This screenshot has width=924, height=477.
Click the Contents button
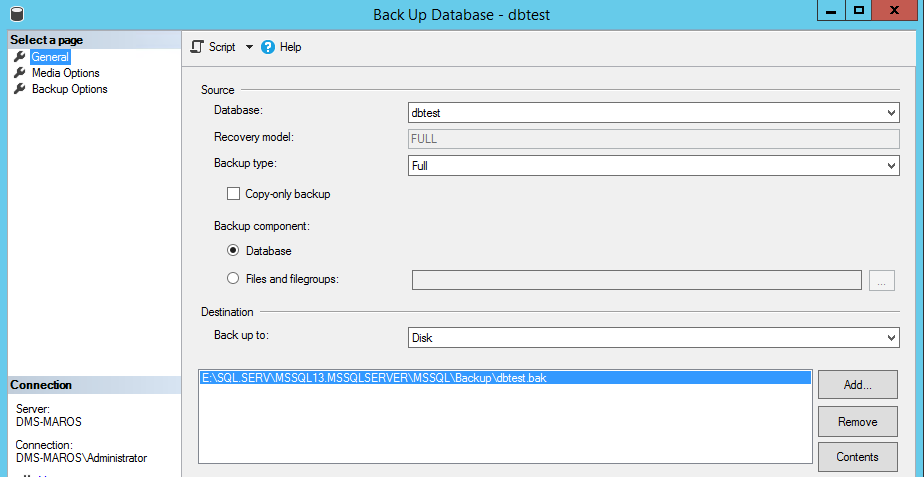pos(857,457)
